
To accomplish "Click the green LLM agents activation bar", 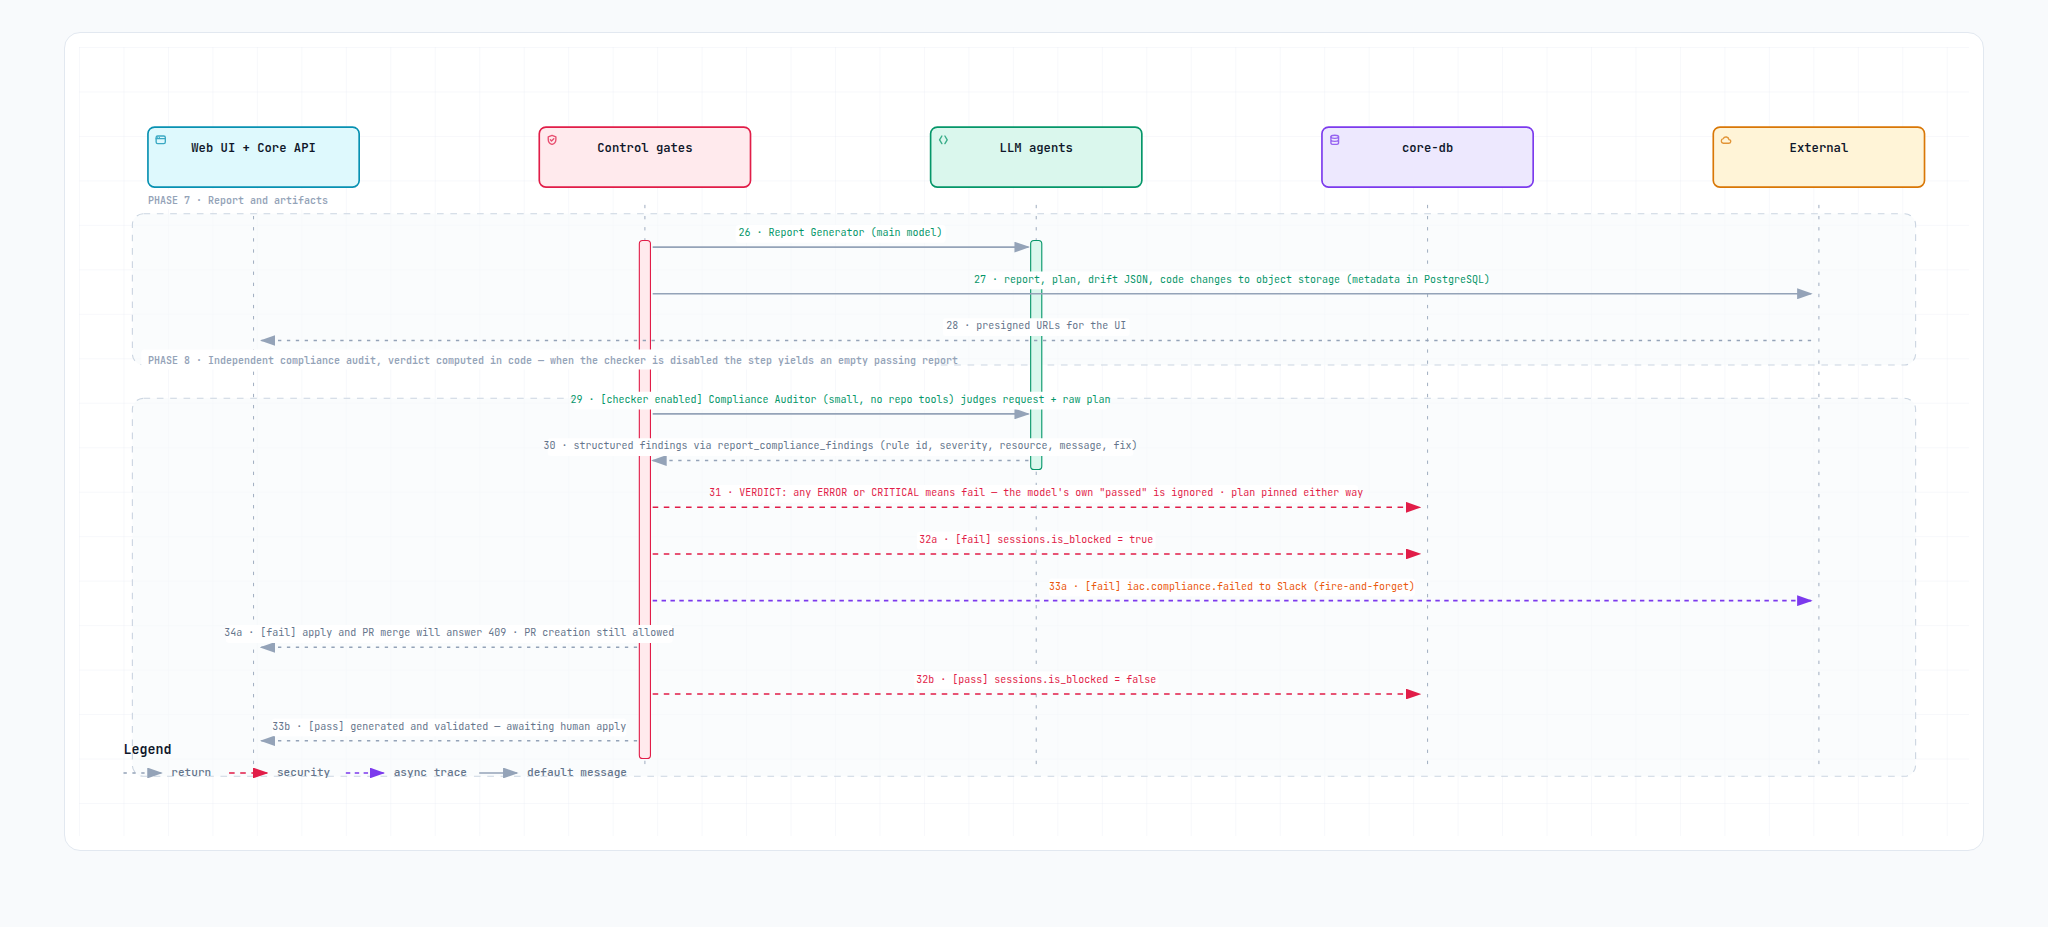I will [1036, 354].
